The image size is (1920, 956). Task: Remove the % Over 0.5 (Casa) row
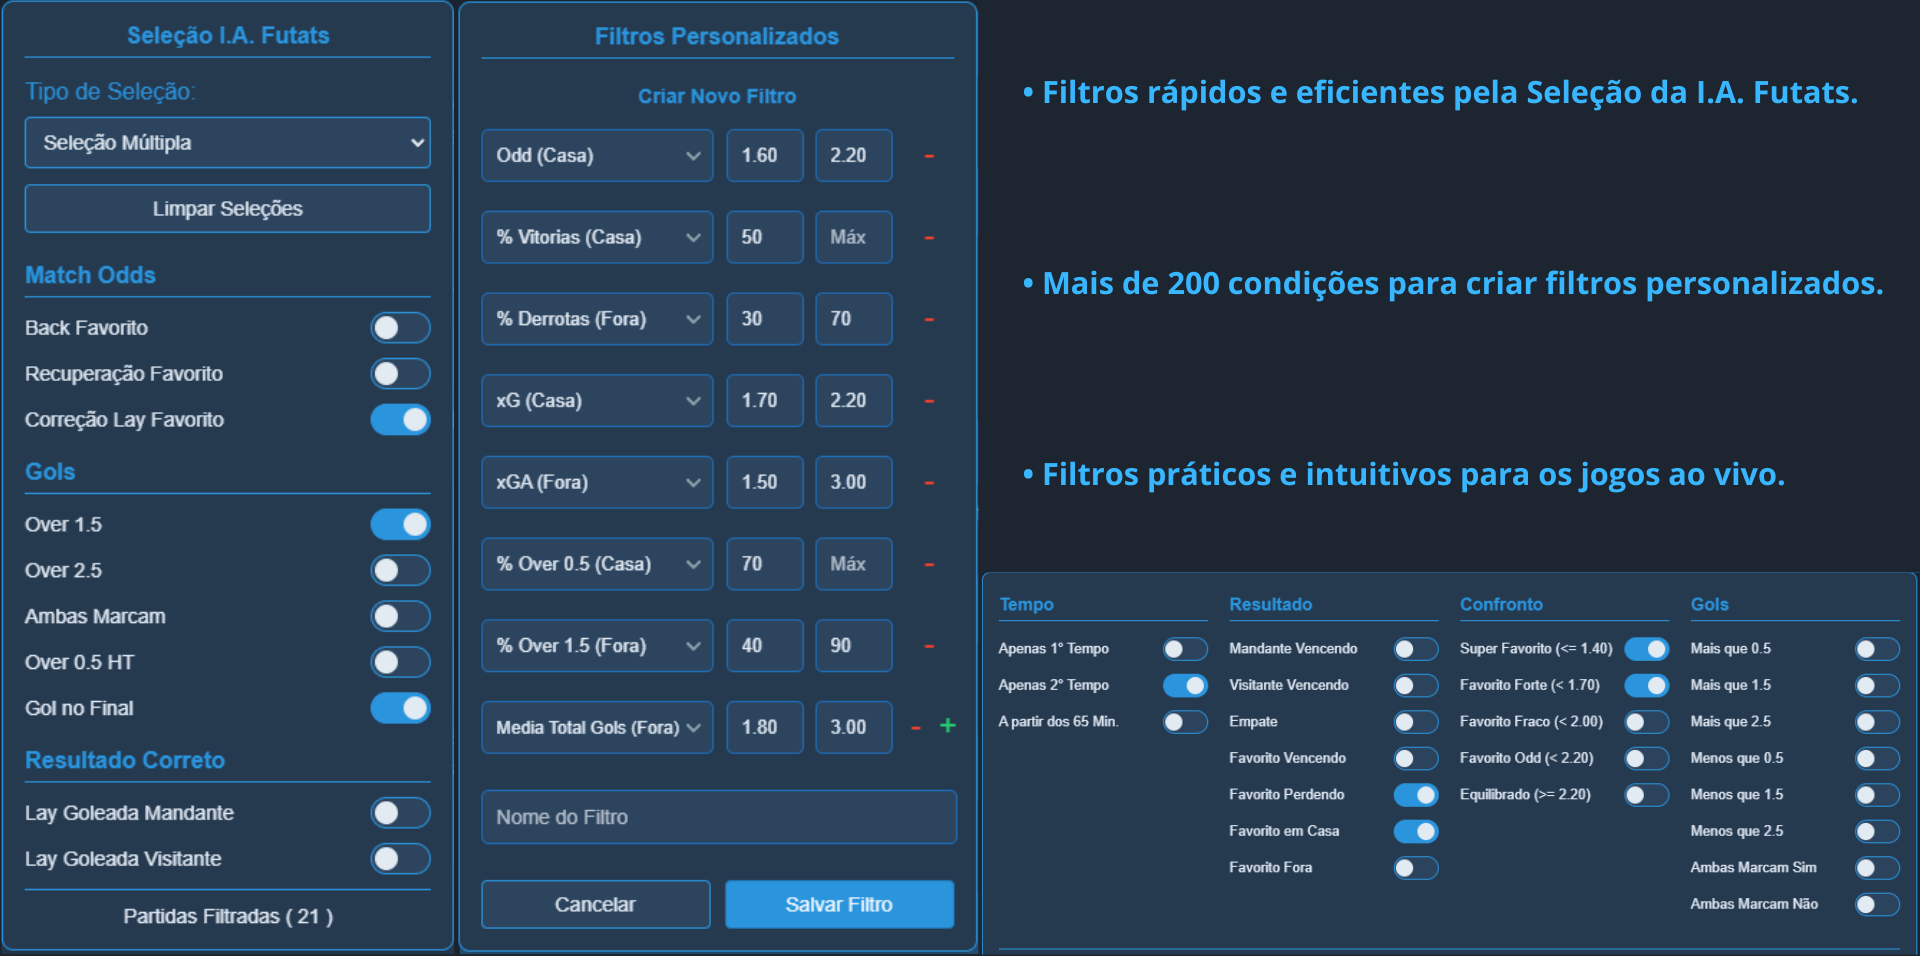click(x=929, y=565)
